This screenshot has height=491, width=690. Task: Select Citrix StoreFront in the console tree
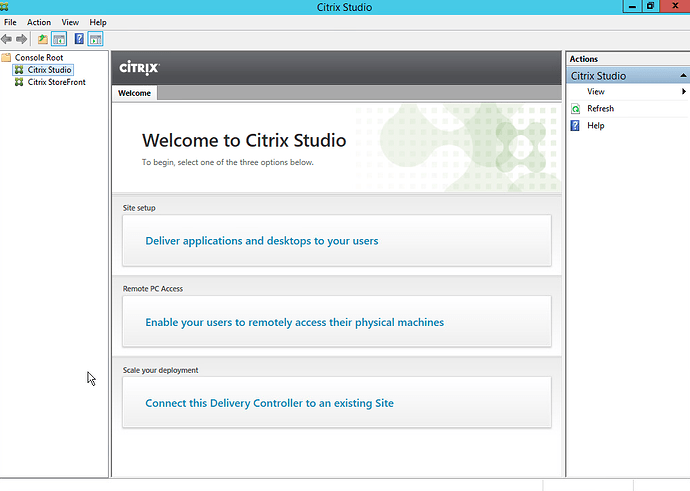coord(56,82)
